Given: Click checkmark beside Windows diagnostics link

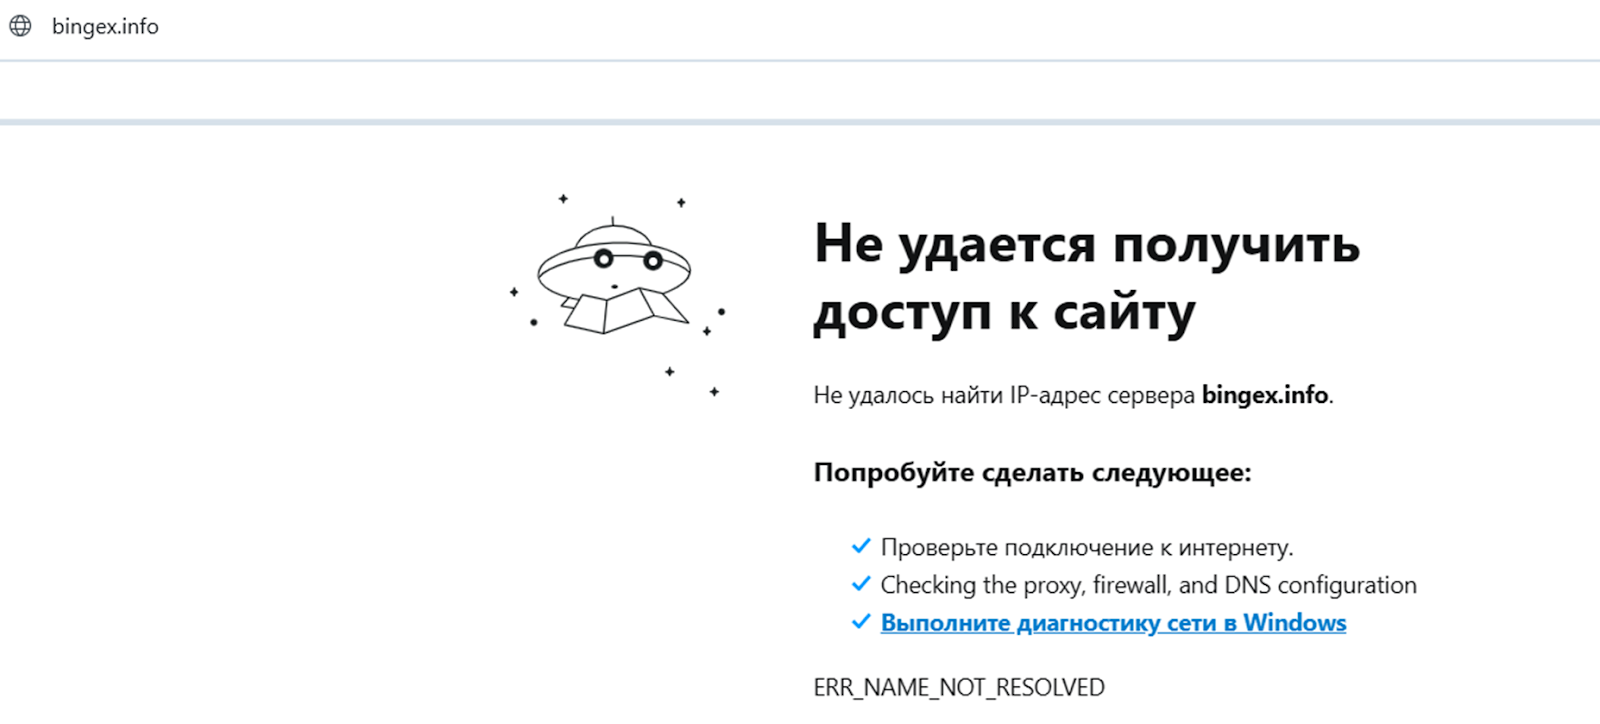Looking at the screenshot, I should point(860,622).
